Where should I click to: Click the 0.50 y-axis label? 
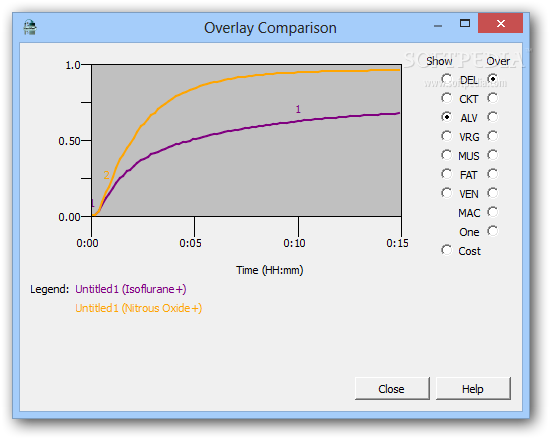[69, 141]
